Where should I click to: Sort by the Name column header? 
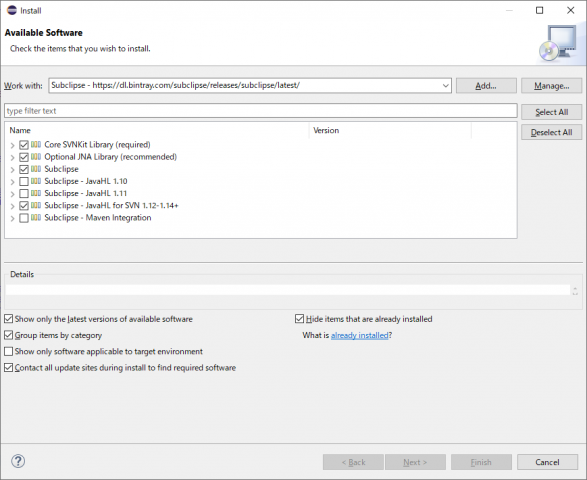point(157,130)
